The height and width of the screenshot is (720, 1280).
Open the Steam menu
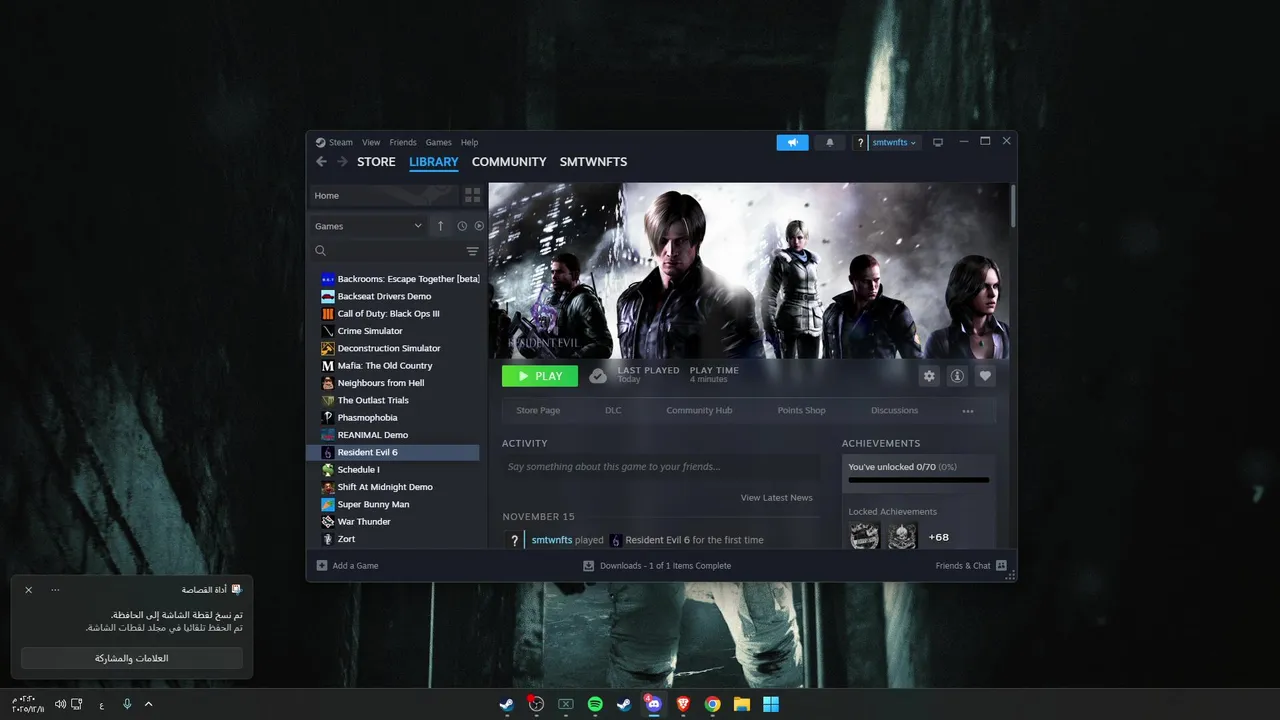point(341,142)
